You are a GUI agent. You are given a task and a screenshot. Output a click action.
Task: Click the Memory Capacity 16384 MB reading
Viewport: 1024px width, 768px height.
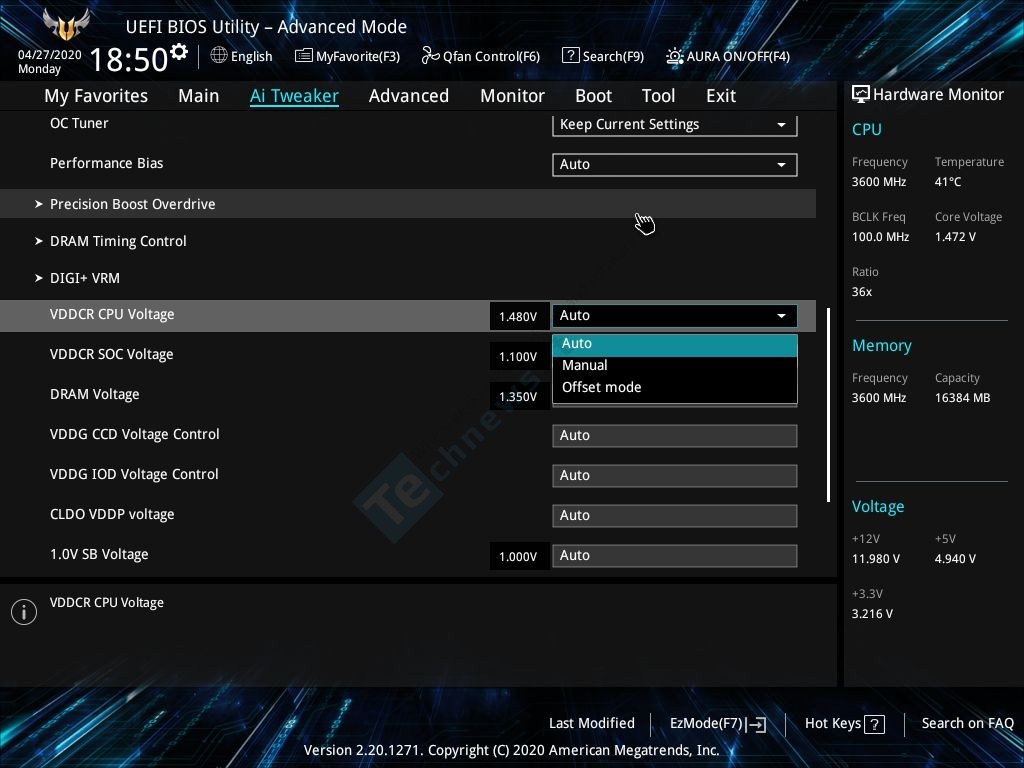click(963, 398)
